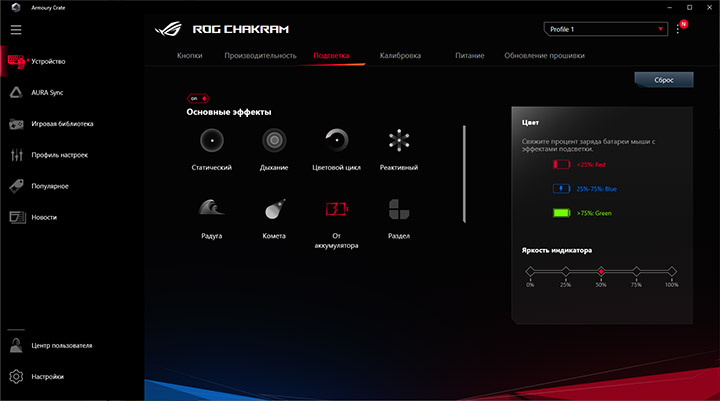The image size is (720, 401).
Task: Select the Цветовой цикл effect
Action: pyautogui.click(x=337, y=149)
